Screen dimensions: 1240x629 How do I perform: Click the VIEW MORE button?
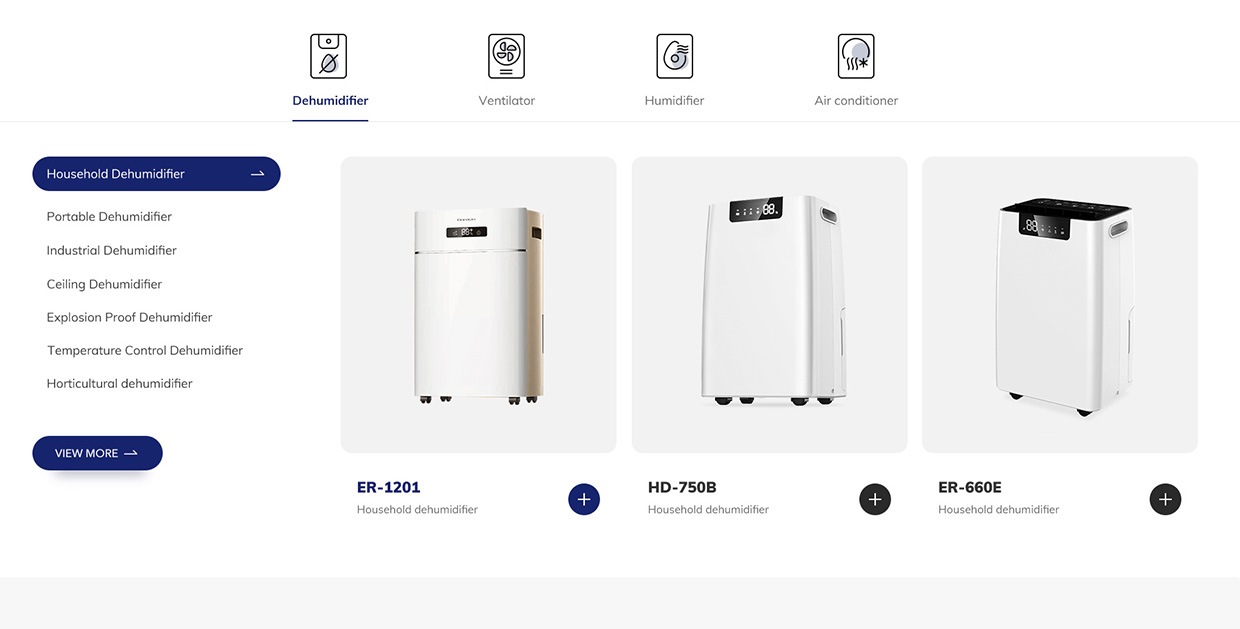(97, 453)
